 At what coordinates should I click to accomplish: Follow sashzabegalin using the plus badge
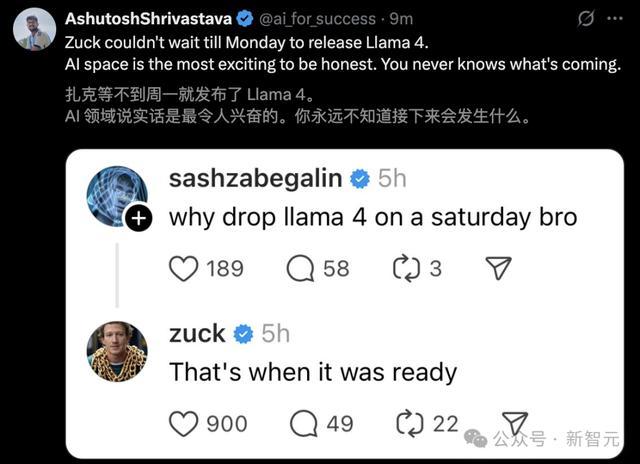click(x=140, y=219)
